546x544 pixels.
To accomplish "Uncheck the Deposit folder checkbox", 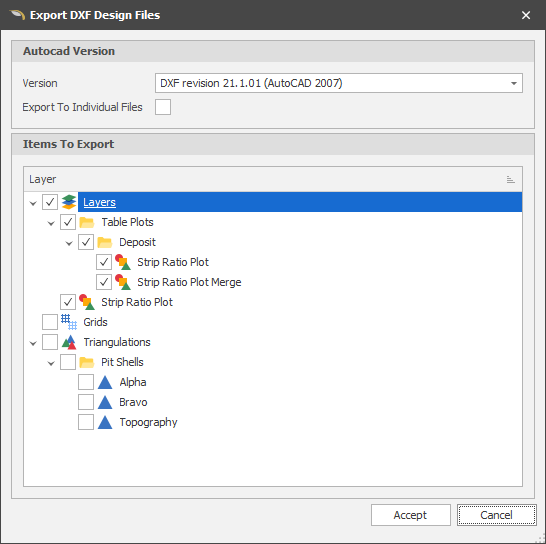I will point(86,242).
